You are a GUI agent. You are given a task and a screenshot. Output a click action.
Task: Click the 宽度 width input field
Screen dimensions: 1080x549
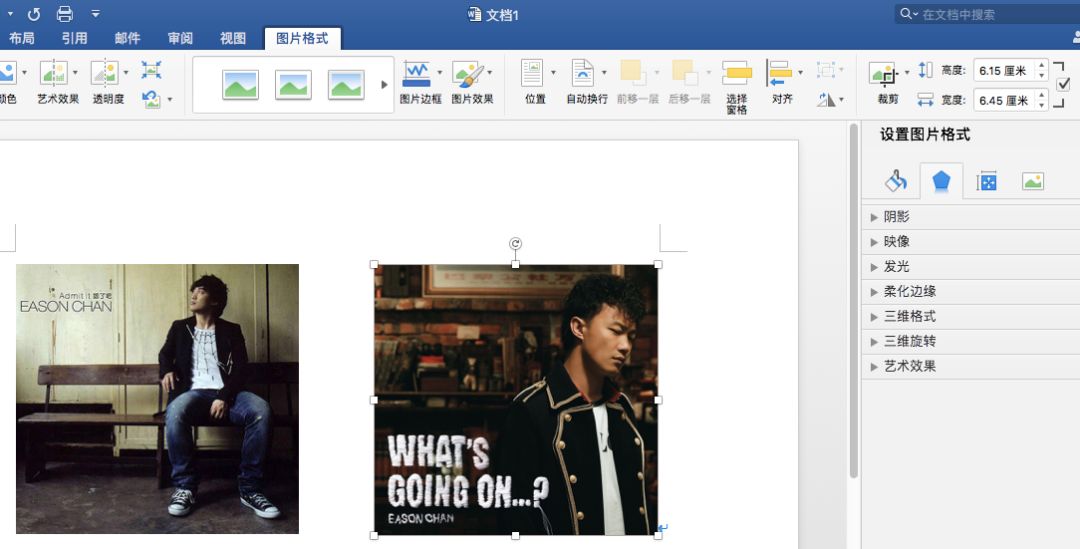(x=1004, y=101)
